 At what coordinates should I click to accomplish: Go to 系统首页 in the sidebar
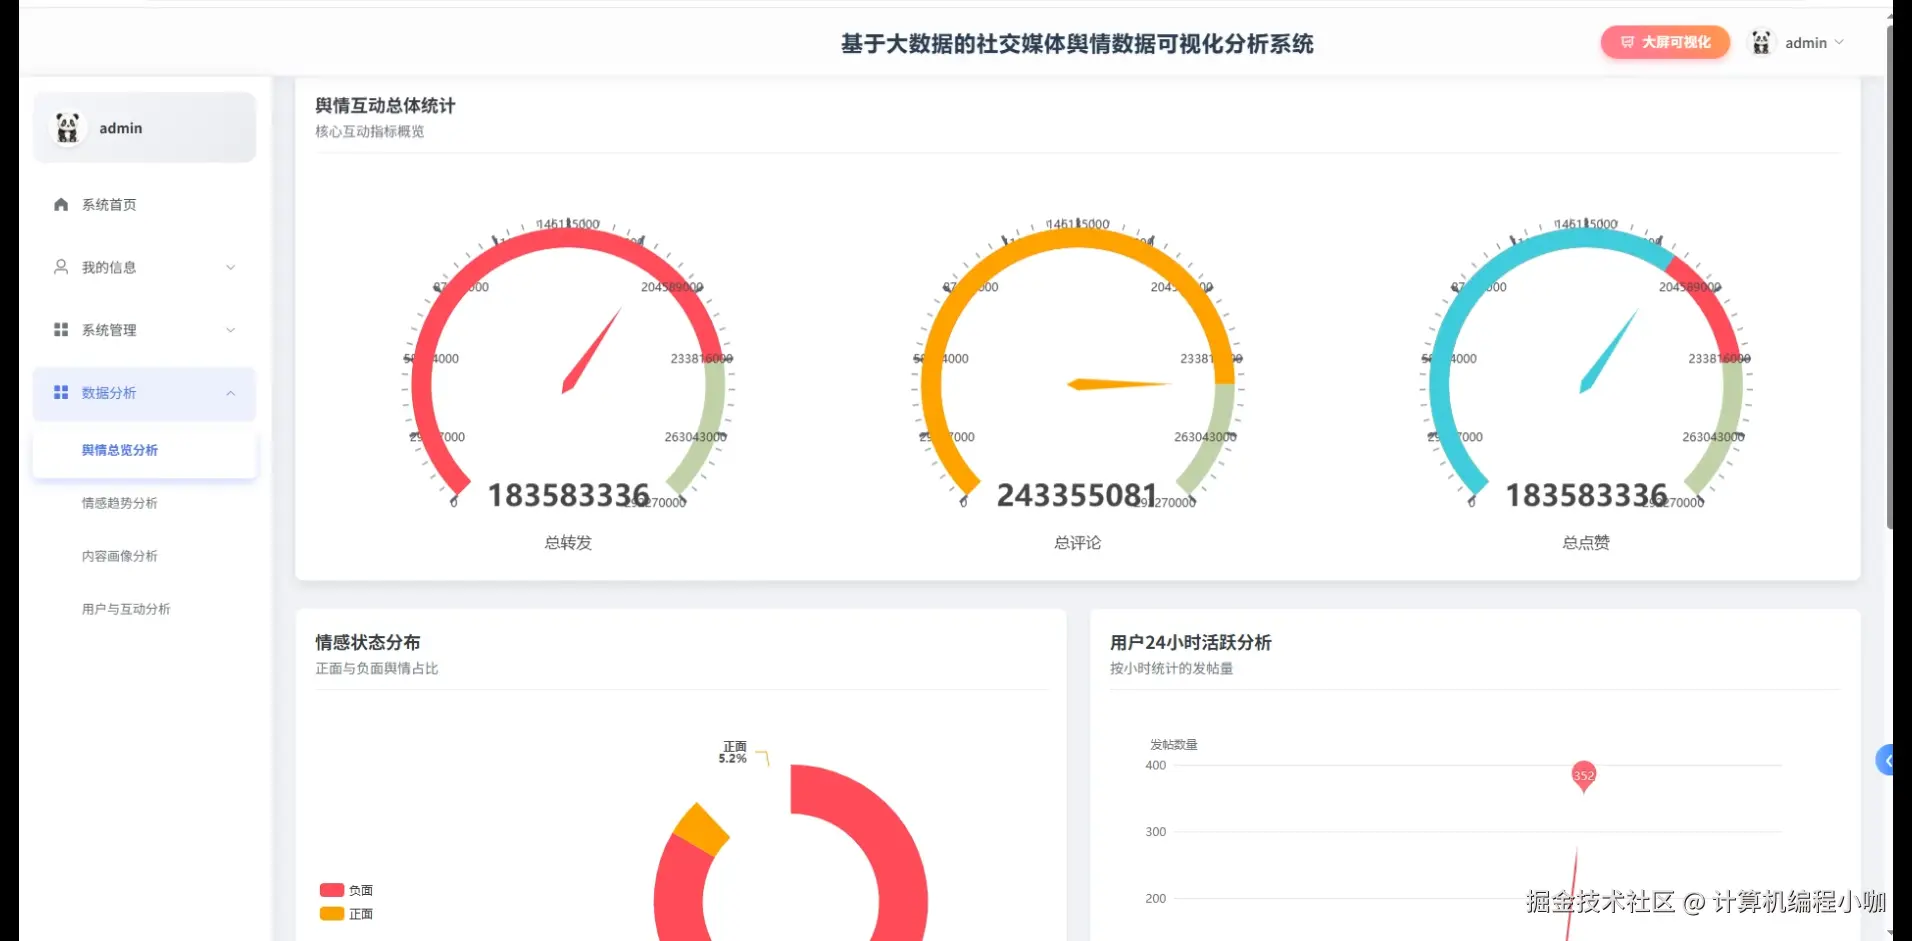(x=144, y=204)
